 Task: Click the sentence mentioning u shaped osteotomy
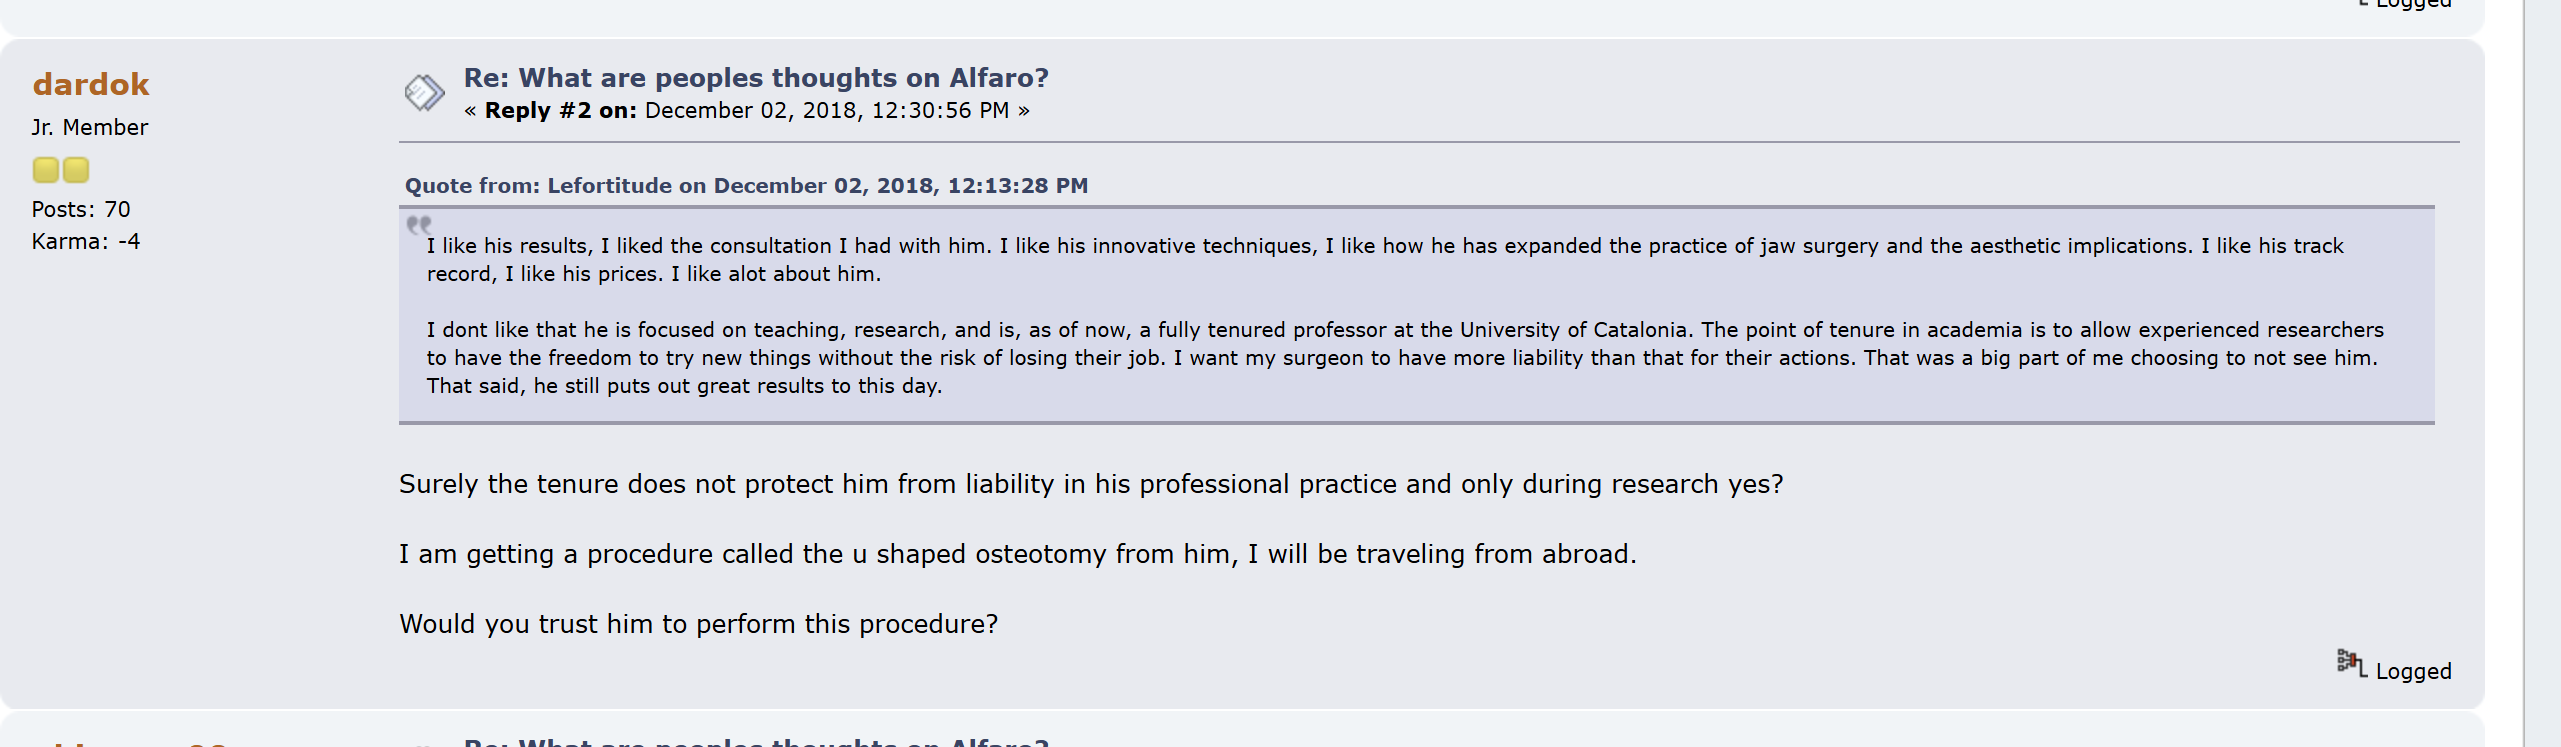point(1017,555)
